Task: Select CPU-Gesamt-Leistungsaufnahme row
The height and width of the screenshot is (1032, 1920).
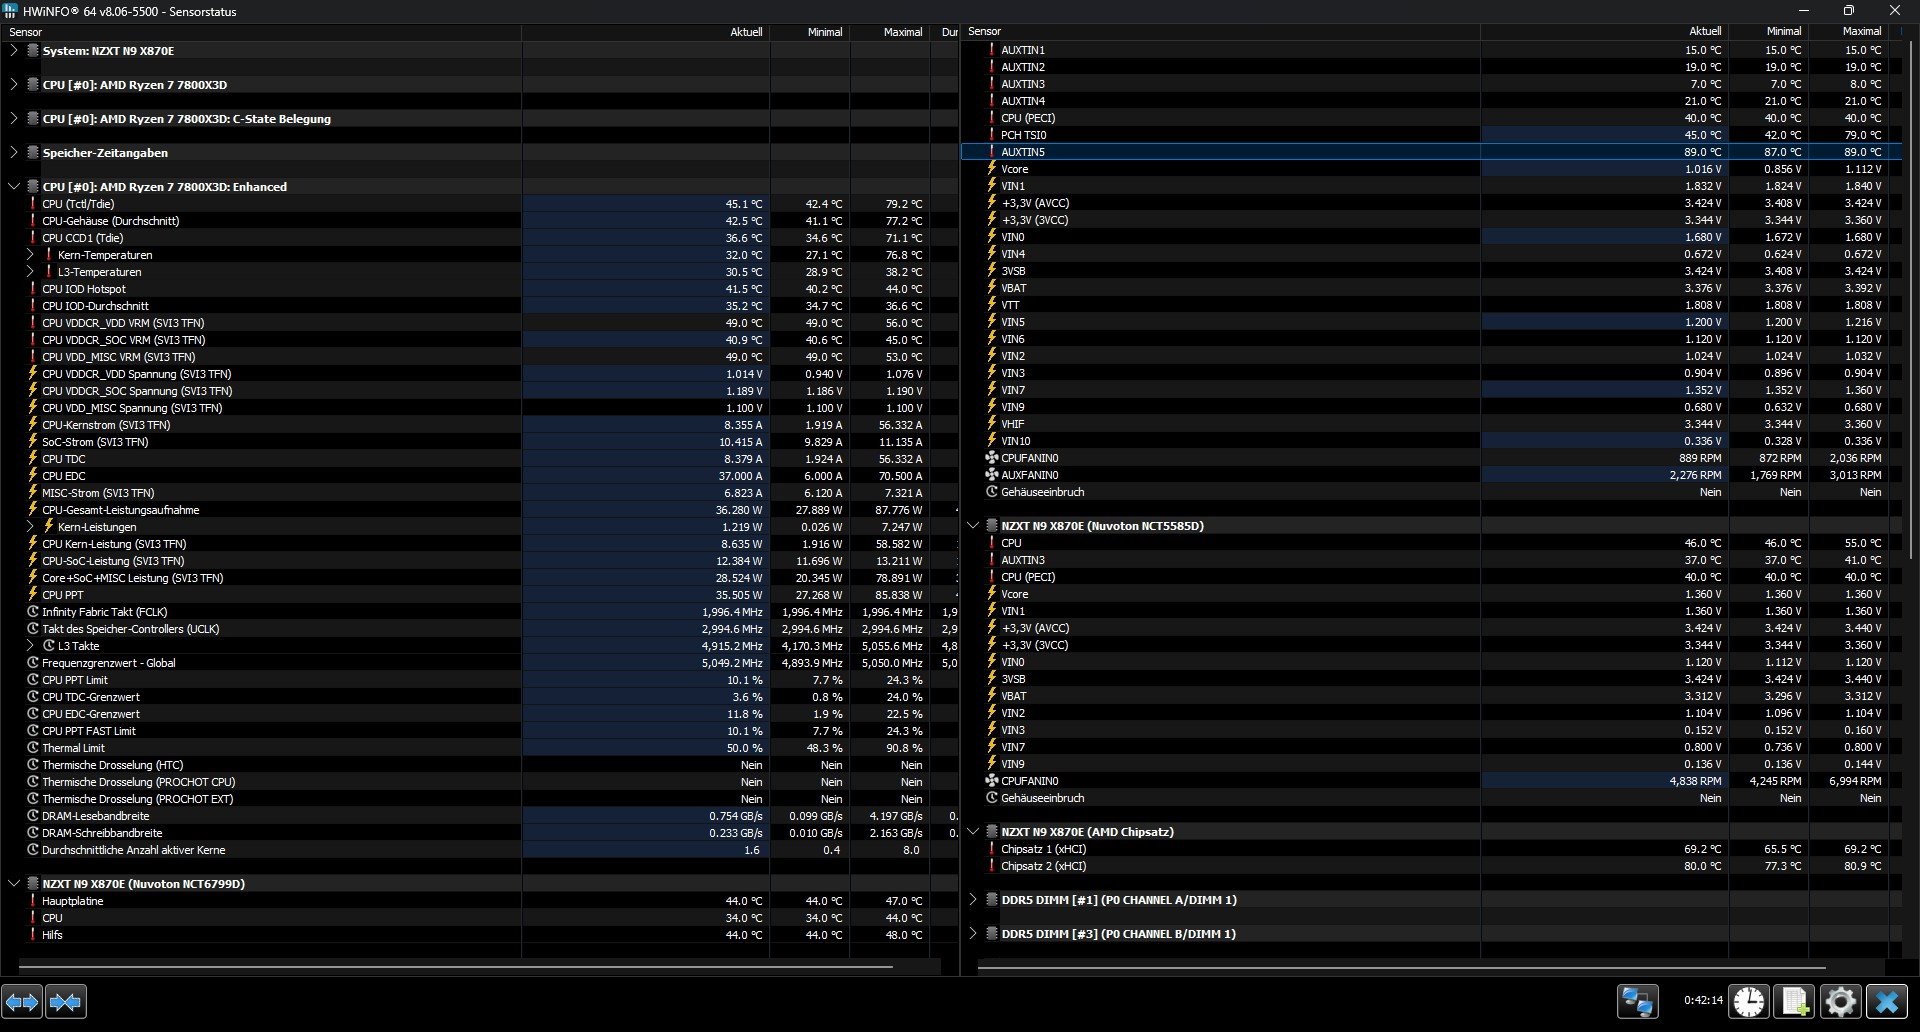Action: 480,510
